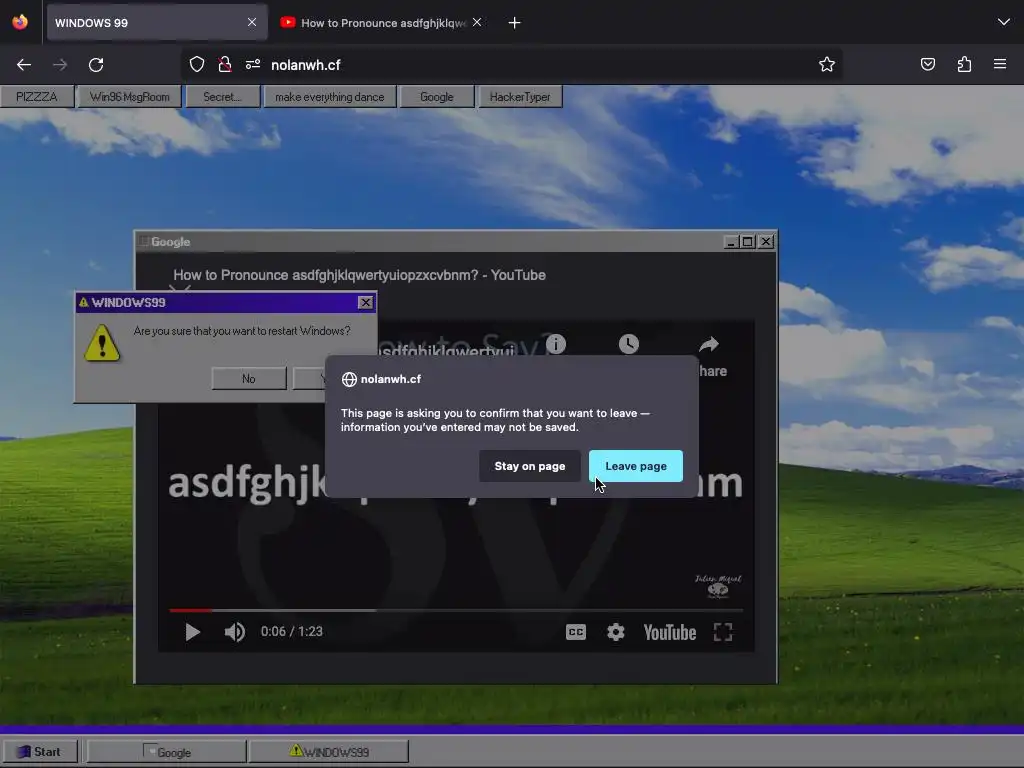The image size is (1024, 768).
Task: Toggle closed captions CC
Action: [575, 632]
